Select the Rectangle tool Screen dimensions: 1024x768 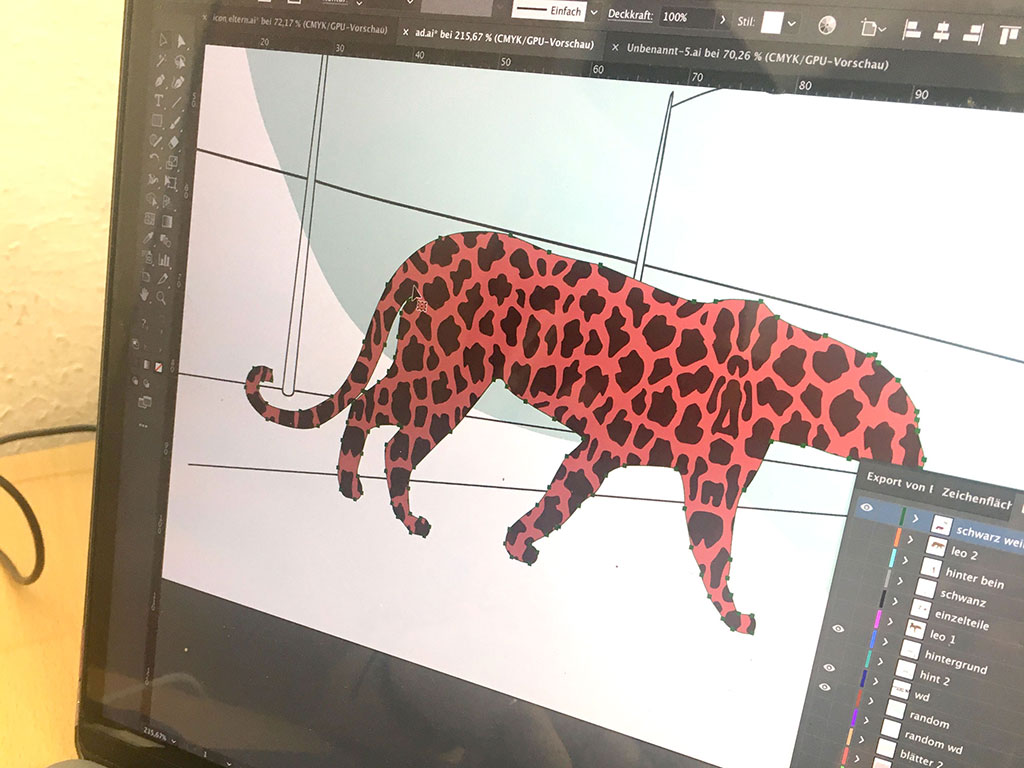tap(157, 120)
